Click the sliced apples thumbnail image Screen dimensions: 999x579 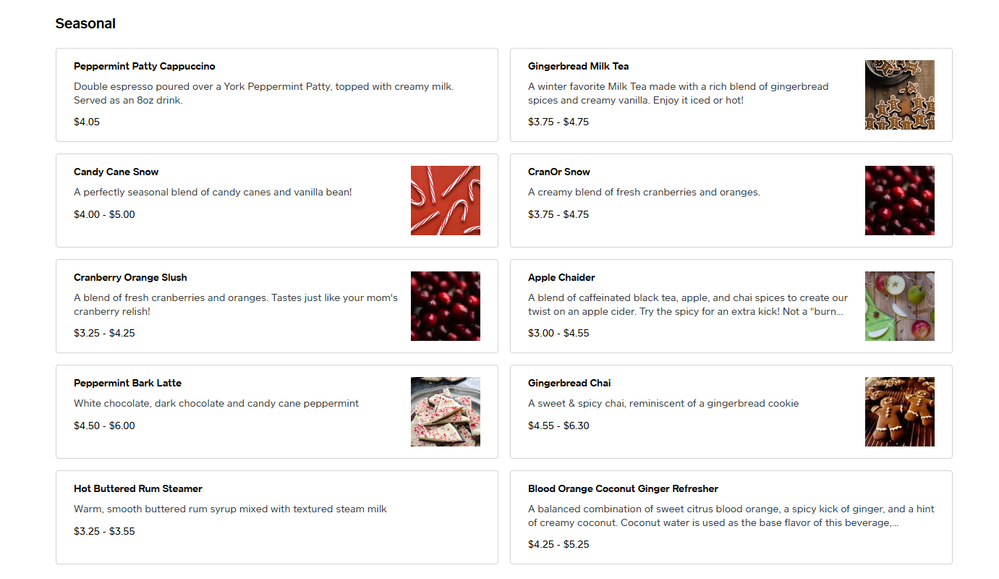(899, 306)
